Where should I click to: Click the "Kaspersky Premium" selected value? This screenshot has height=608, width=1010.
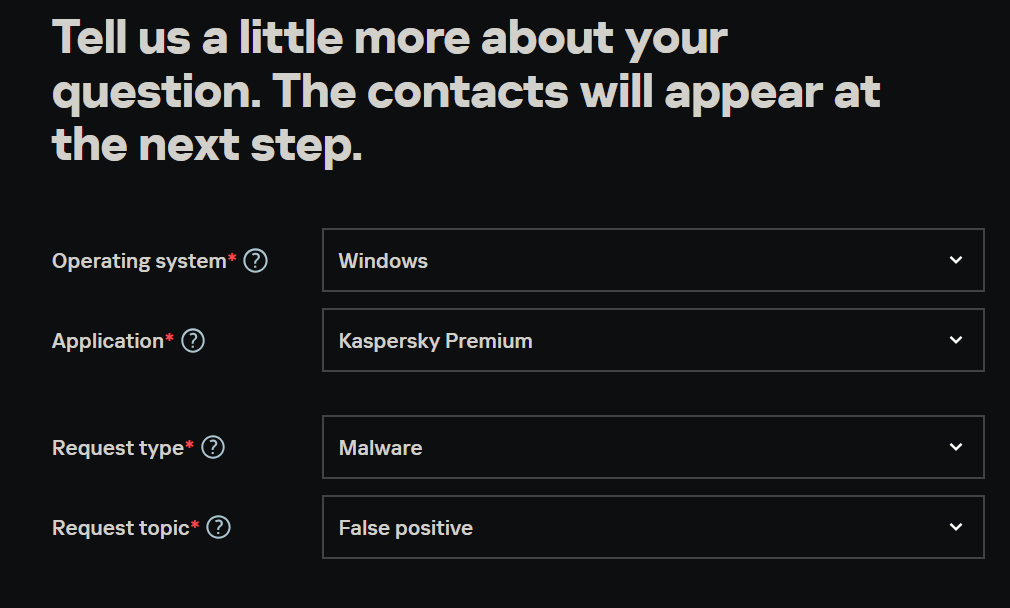pyautogui.click(x=435, y=341)
